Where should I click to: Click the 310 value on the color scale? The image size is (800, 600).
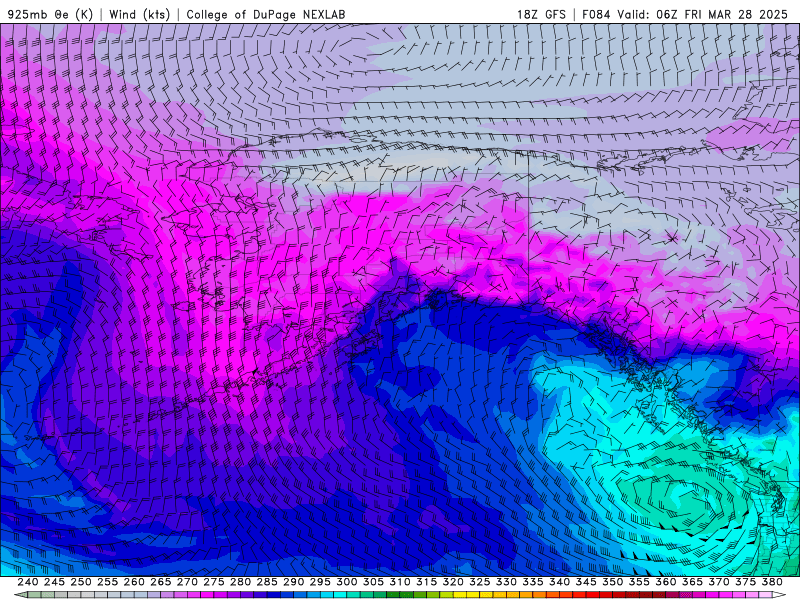tap(400, 582)
